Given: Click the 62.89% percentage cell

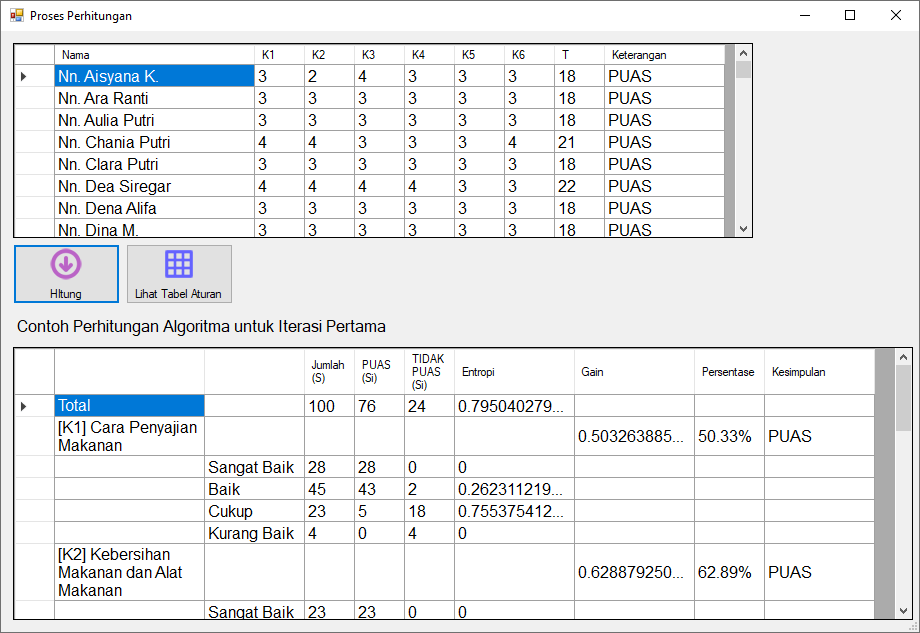Looking at the screenshot, I should (729, 572).
